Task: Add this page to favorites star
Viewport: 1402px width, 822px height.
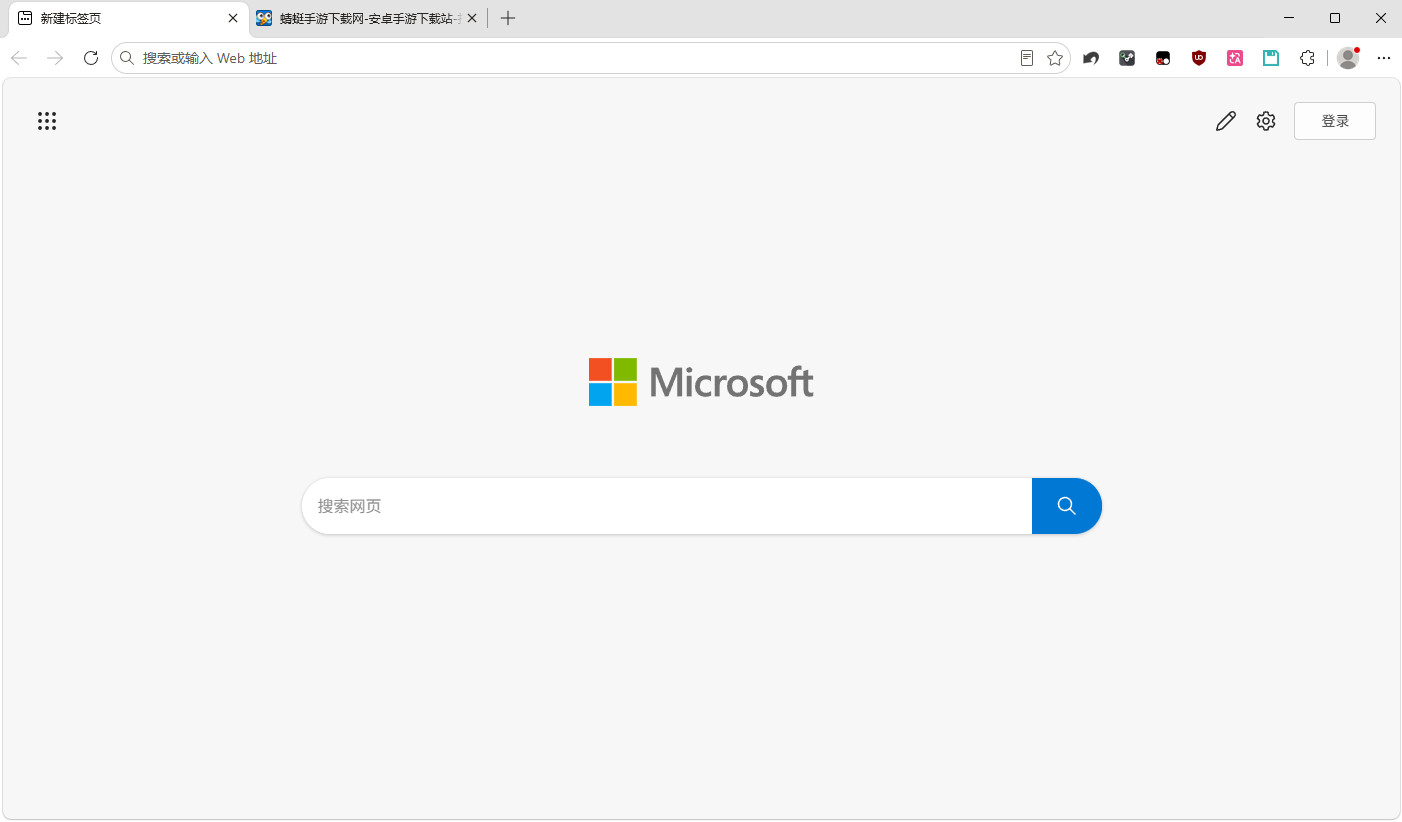Action: pyautogui.click(x=1055, y=58)
